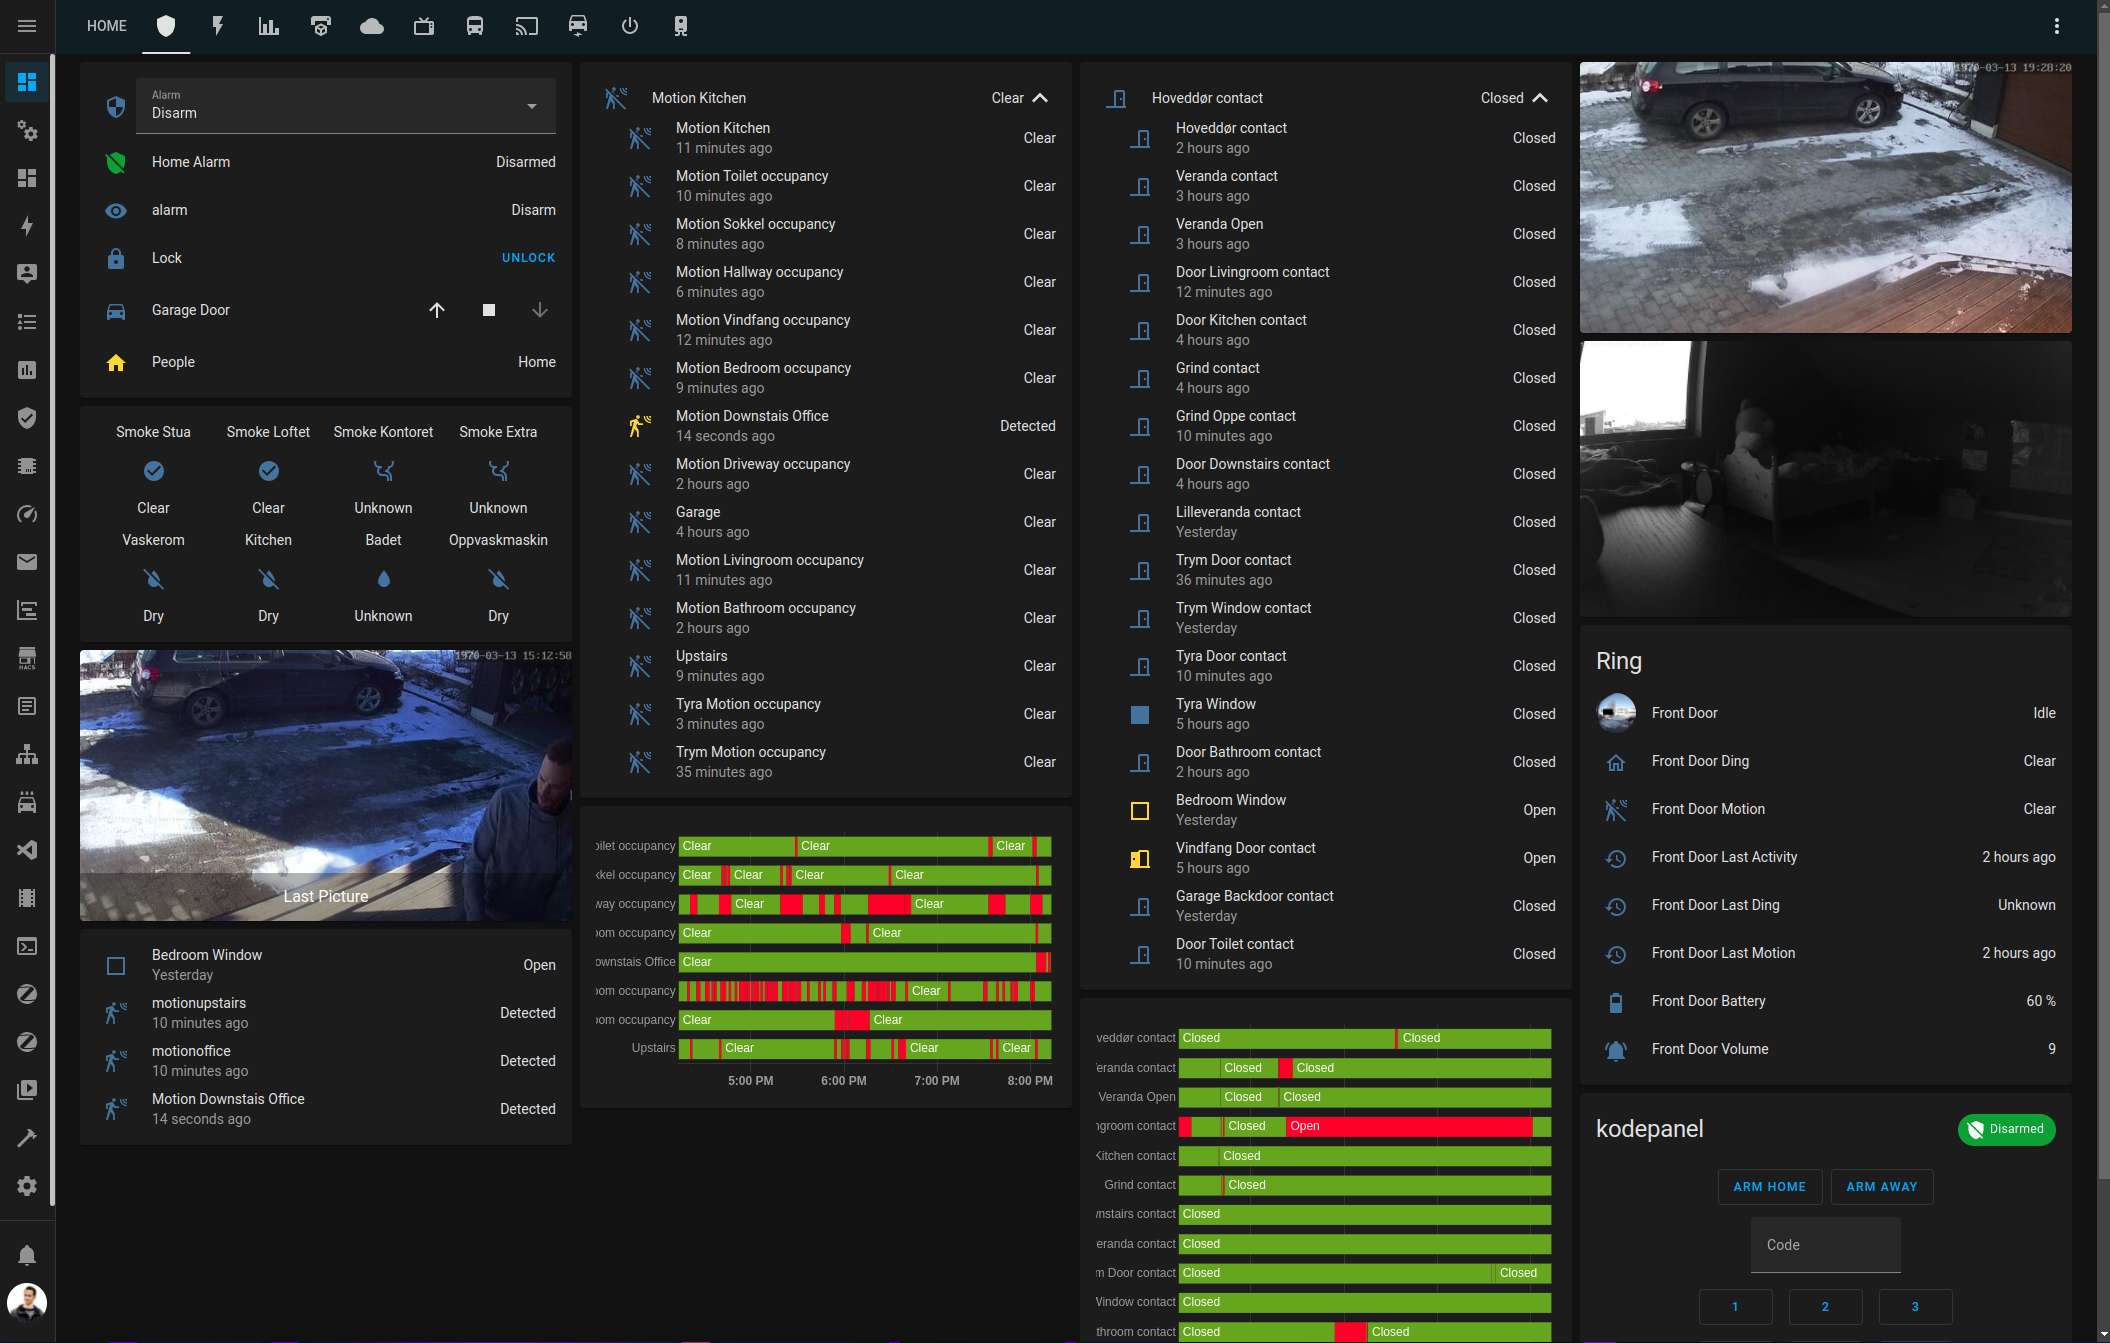This screenshot has width=2110, height=1343.
Task: Open the power tab icon in header
Action: (x=629, y=26)
